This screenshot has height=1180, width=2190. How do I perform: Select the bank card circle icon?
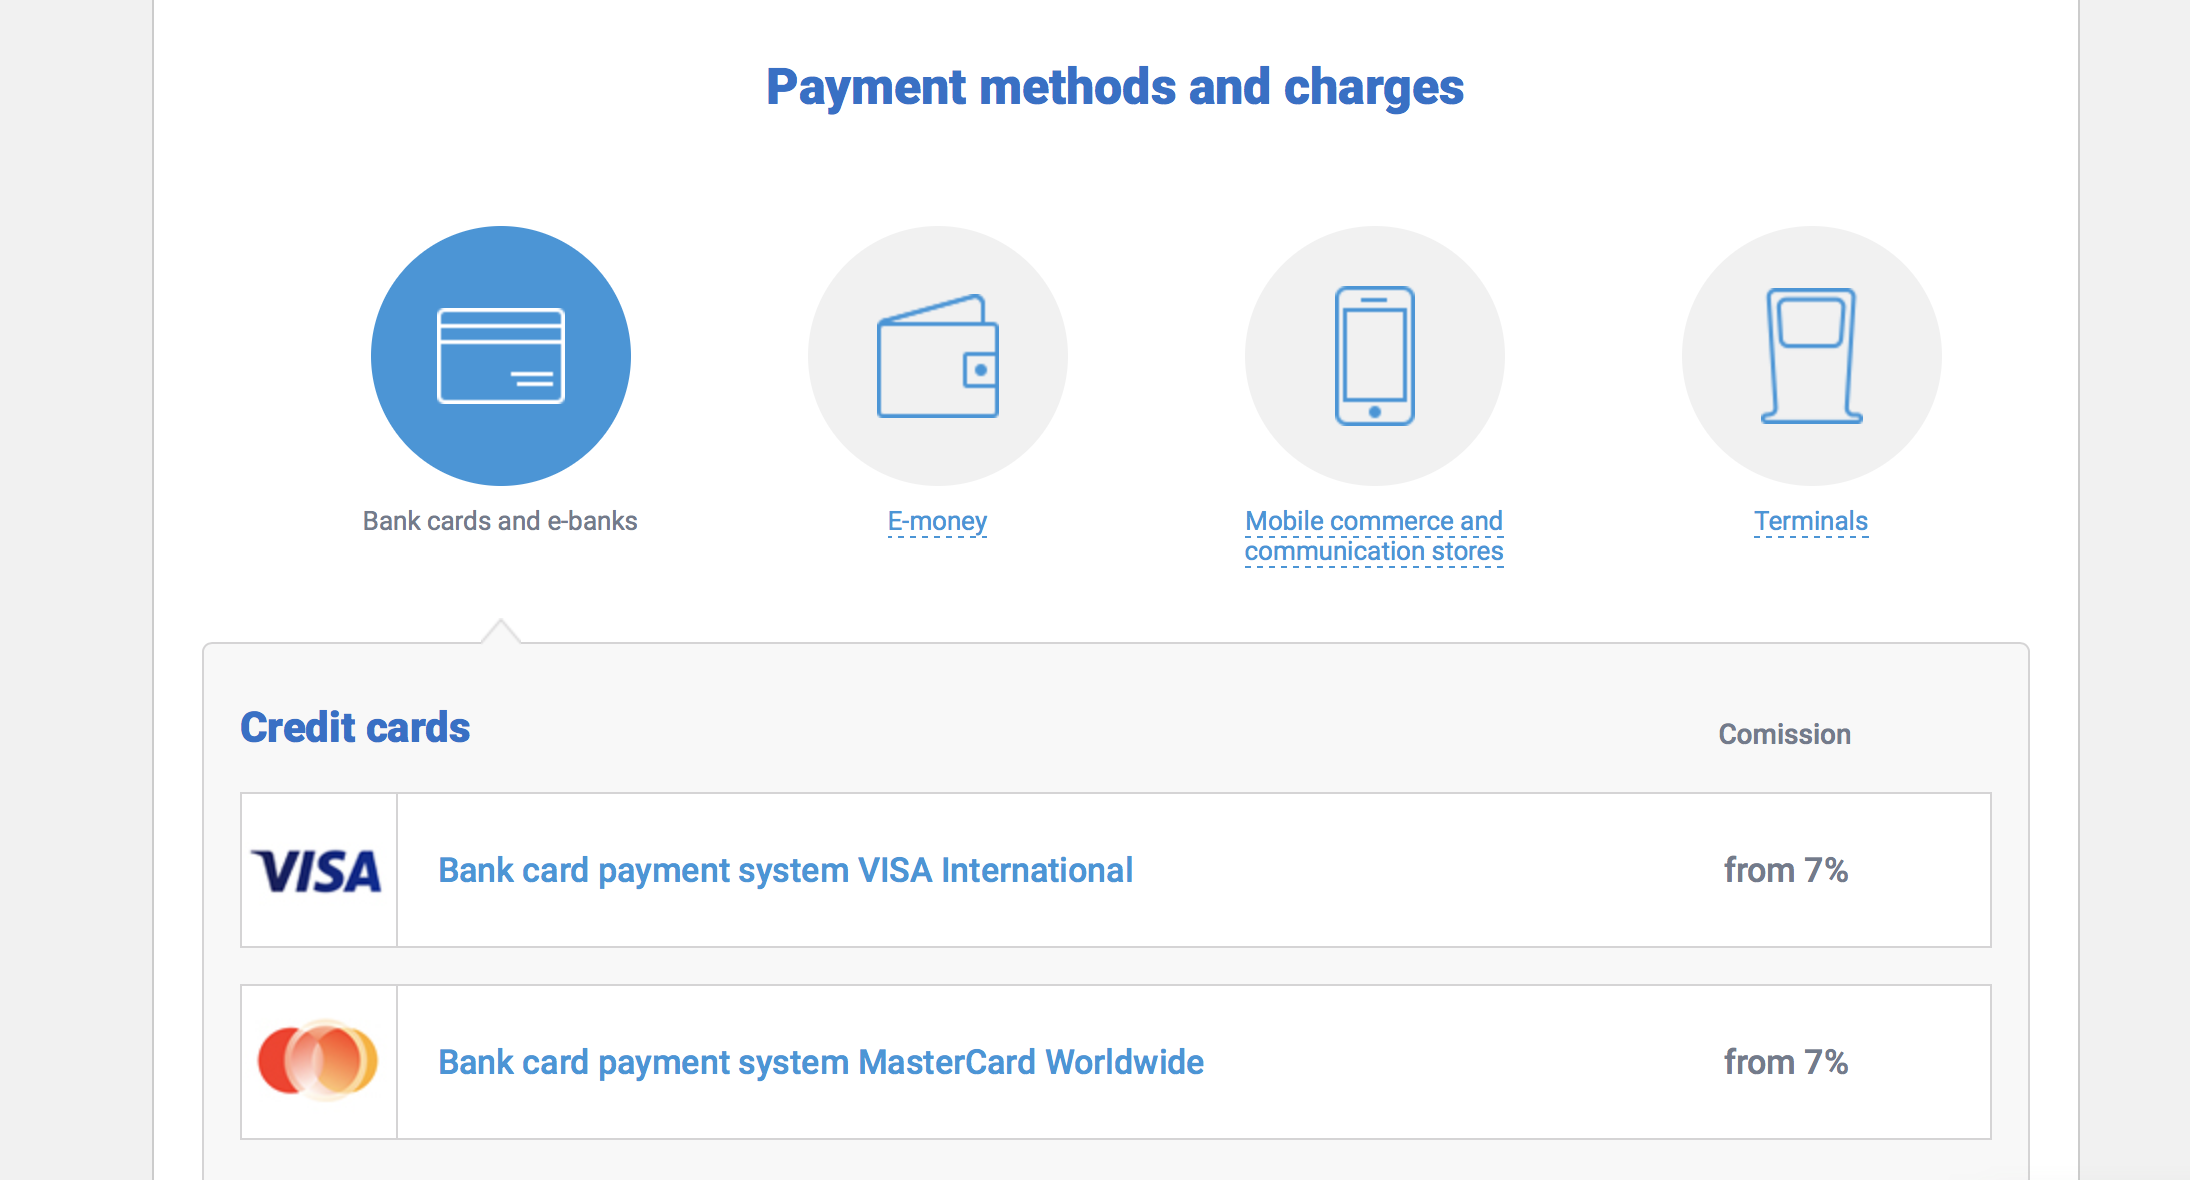pyautogui.click(x=500, y=356)
